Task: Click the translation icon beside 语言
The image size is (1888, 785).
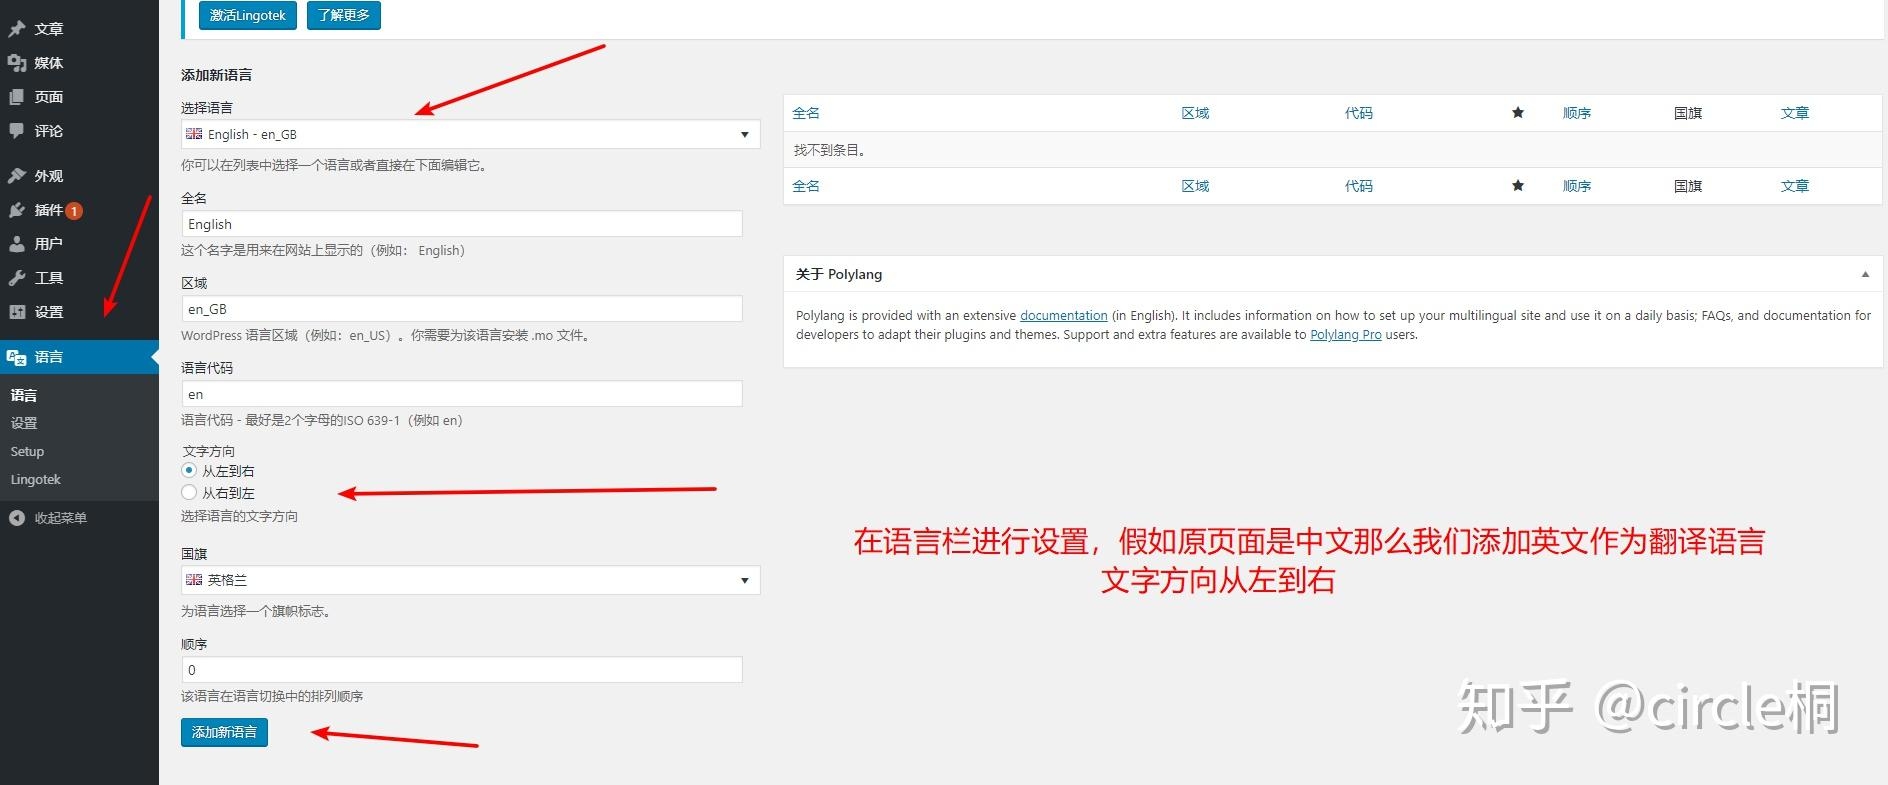Action: 17,357
